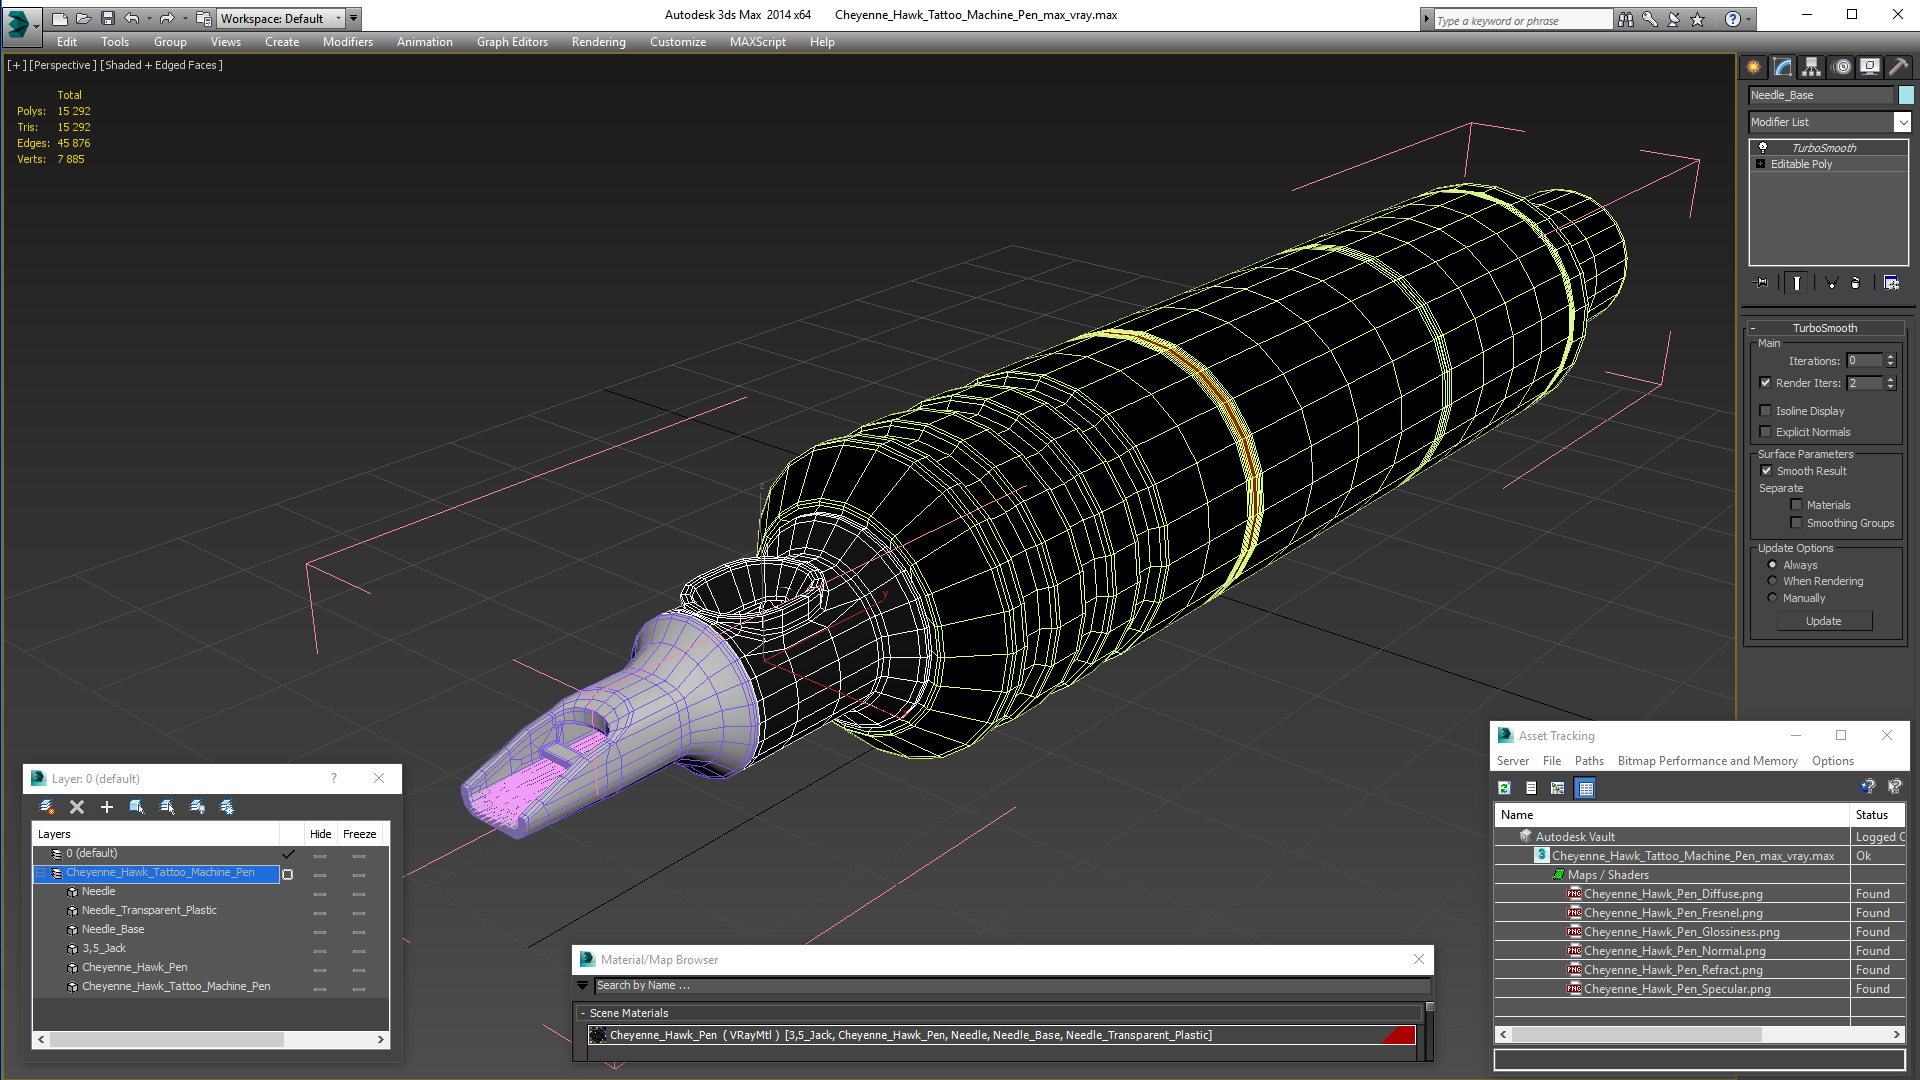The image size is (1920, 1080).
Task: Open the Modifiers menu
Action: click(347, 42)
